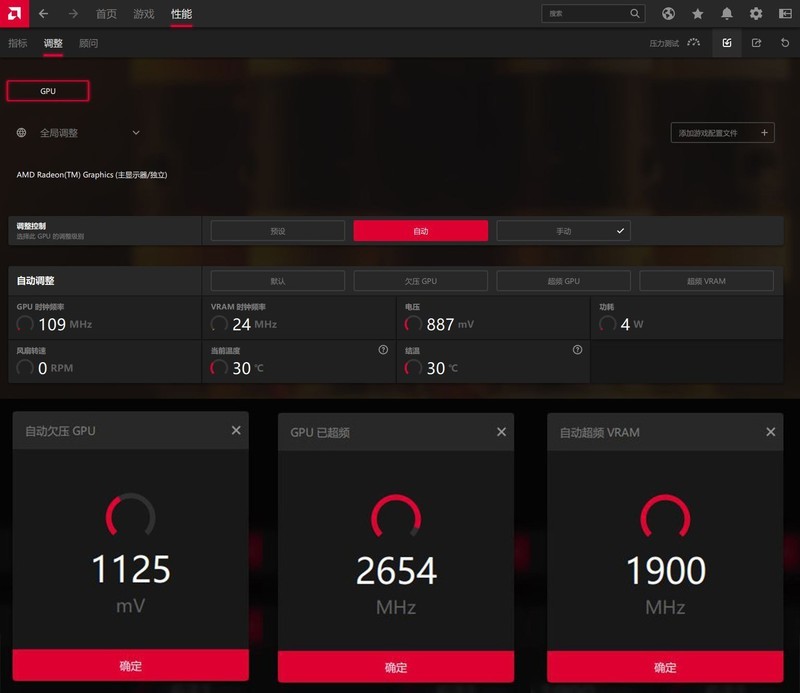Choose 欠压 GPU auto tuning option

(420, 281)
